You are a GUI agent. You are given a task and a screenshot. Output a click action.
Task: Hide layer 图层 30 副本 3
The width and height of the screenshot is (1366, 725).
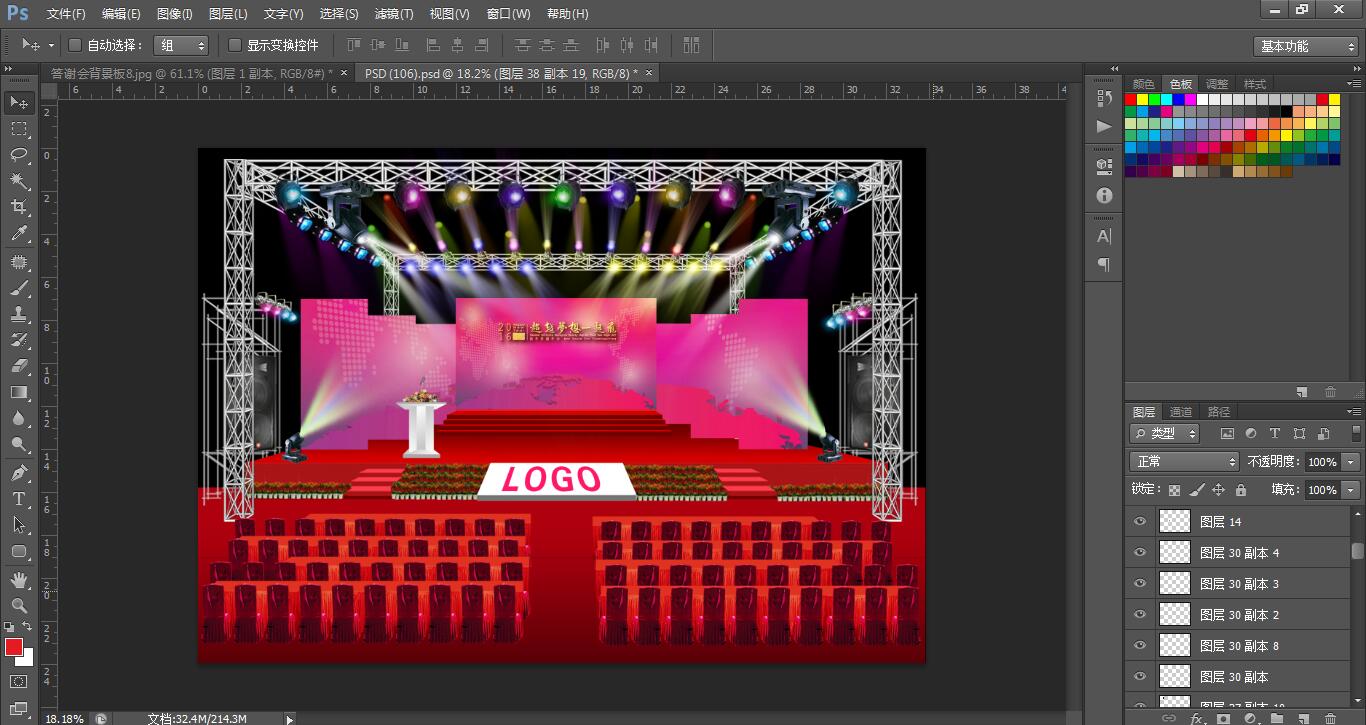coord(1139,583)
